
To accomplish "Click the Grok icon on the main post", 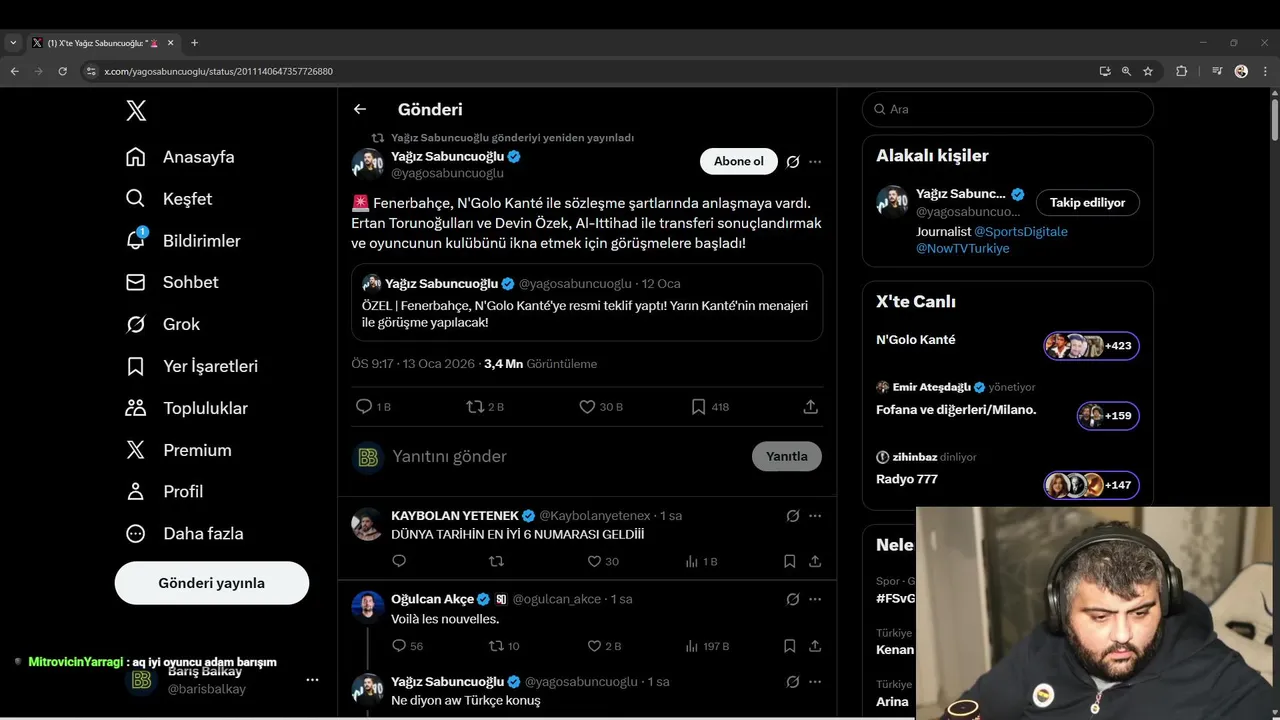I will tap(793, 162).
